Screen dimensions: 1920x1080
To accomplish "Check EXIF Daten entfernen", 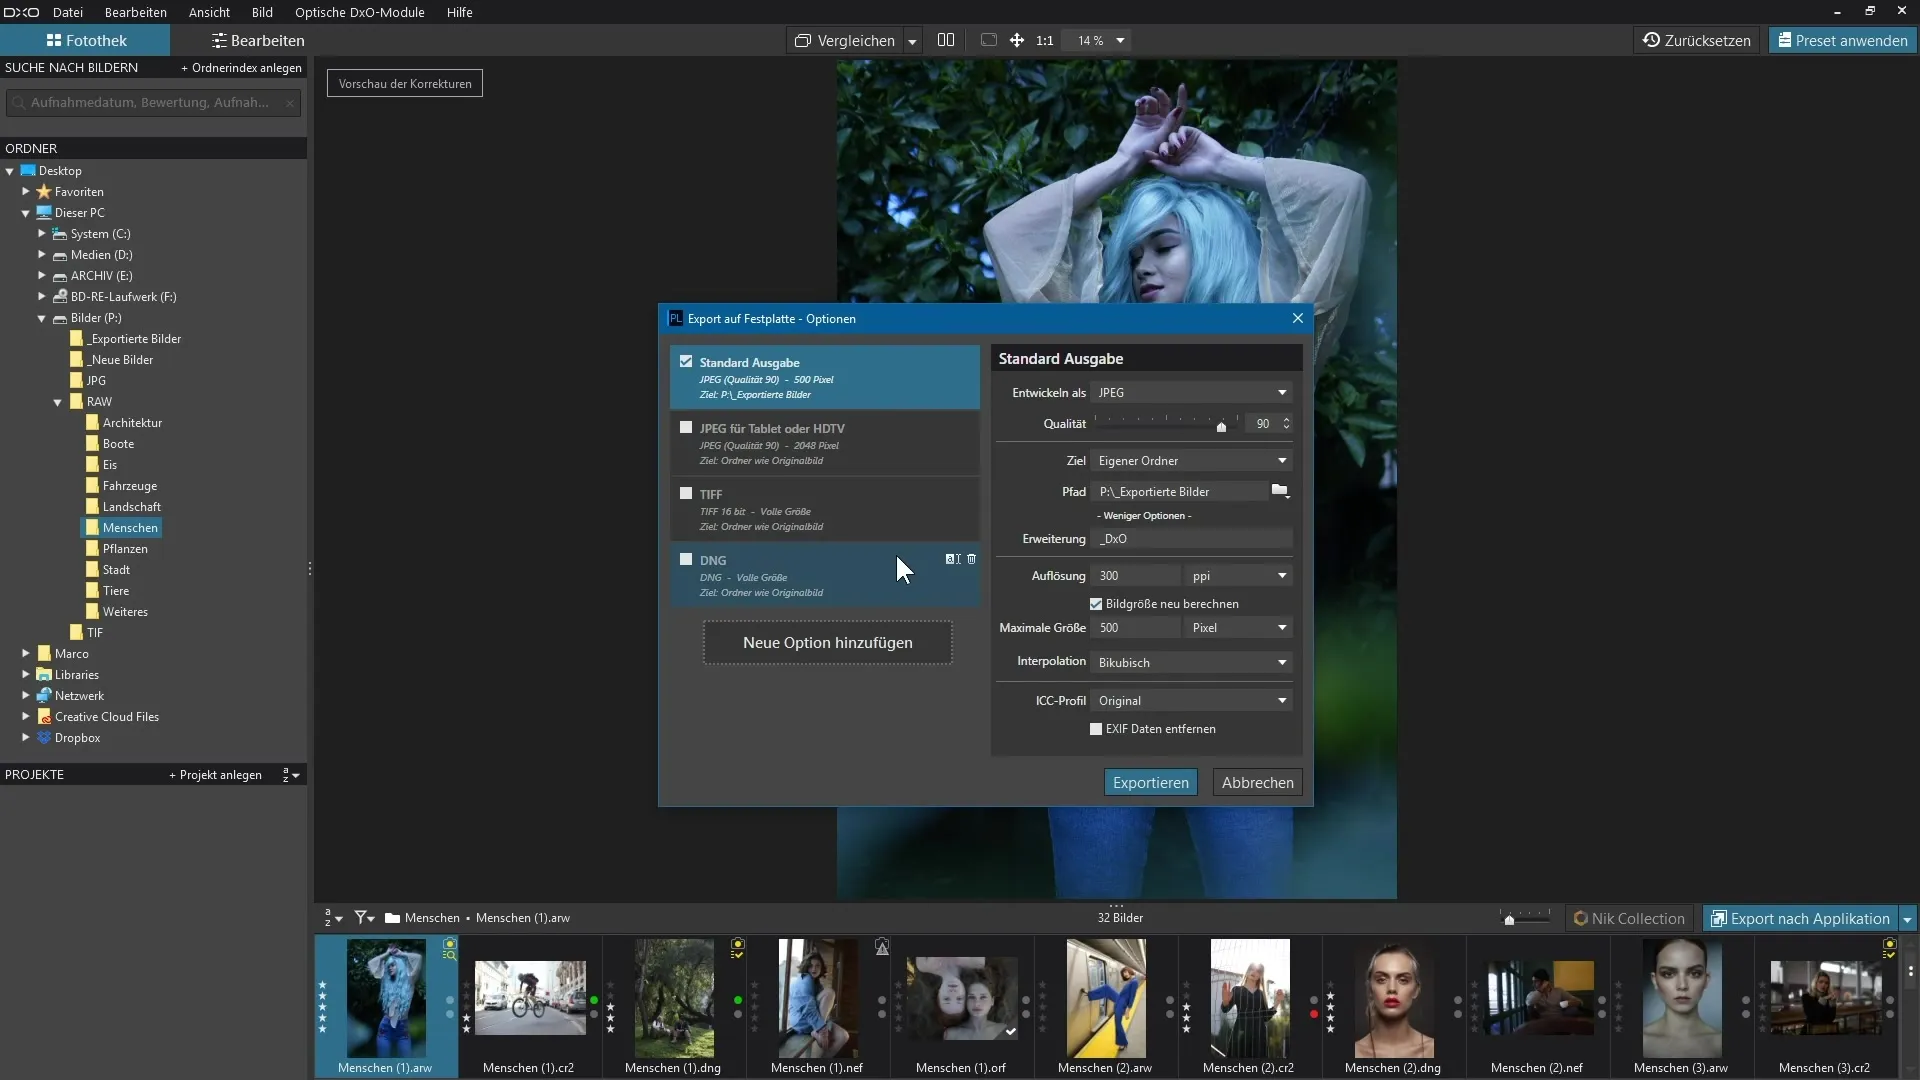I will [1096, 729].
